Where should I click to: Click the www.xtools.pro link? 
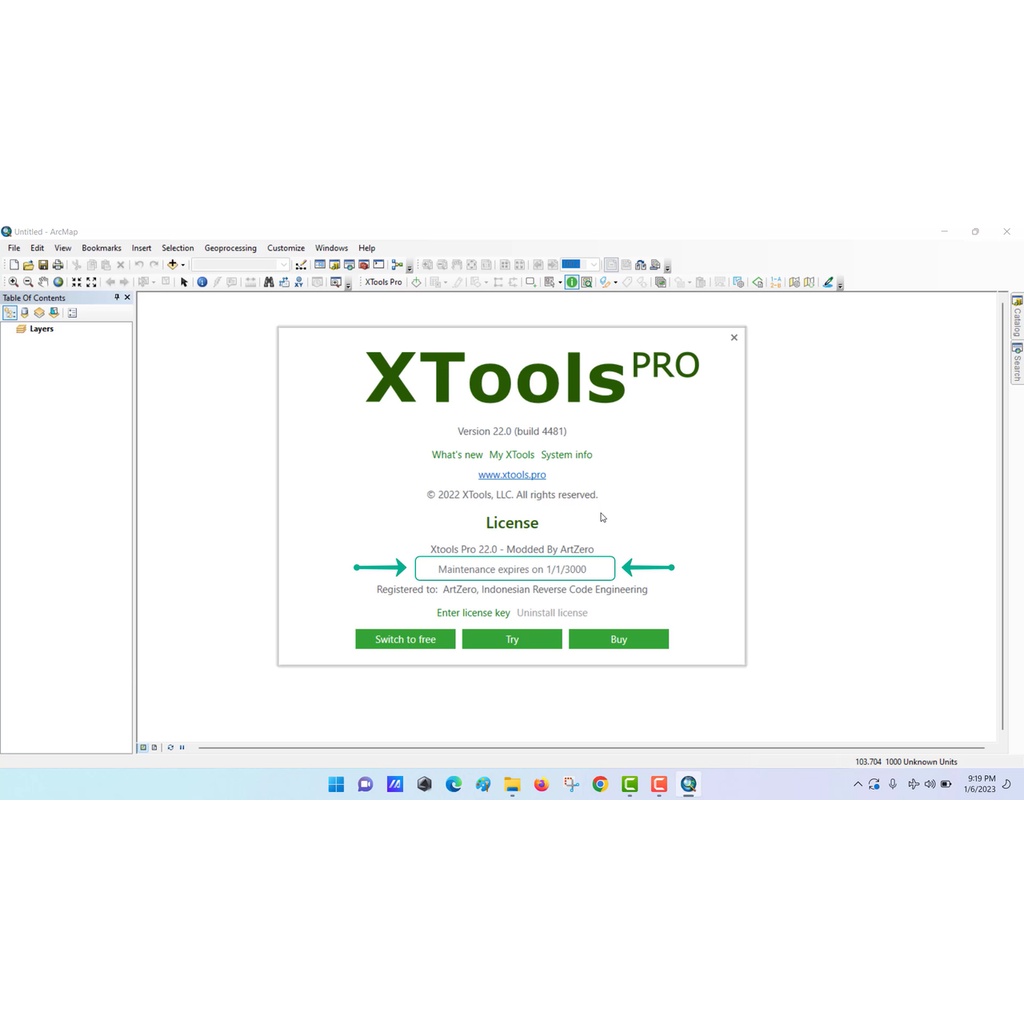[512, 474]
